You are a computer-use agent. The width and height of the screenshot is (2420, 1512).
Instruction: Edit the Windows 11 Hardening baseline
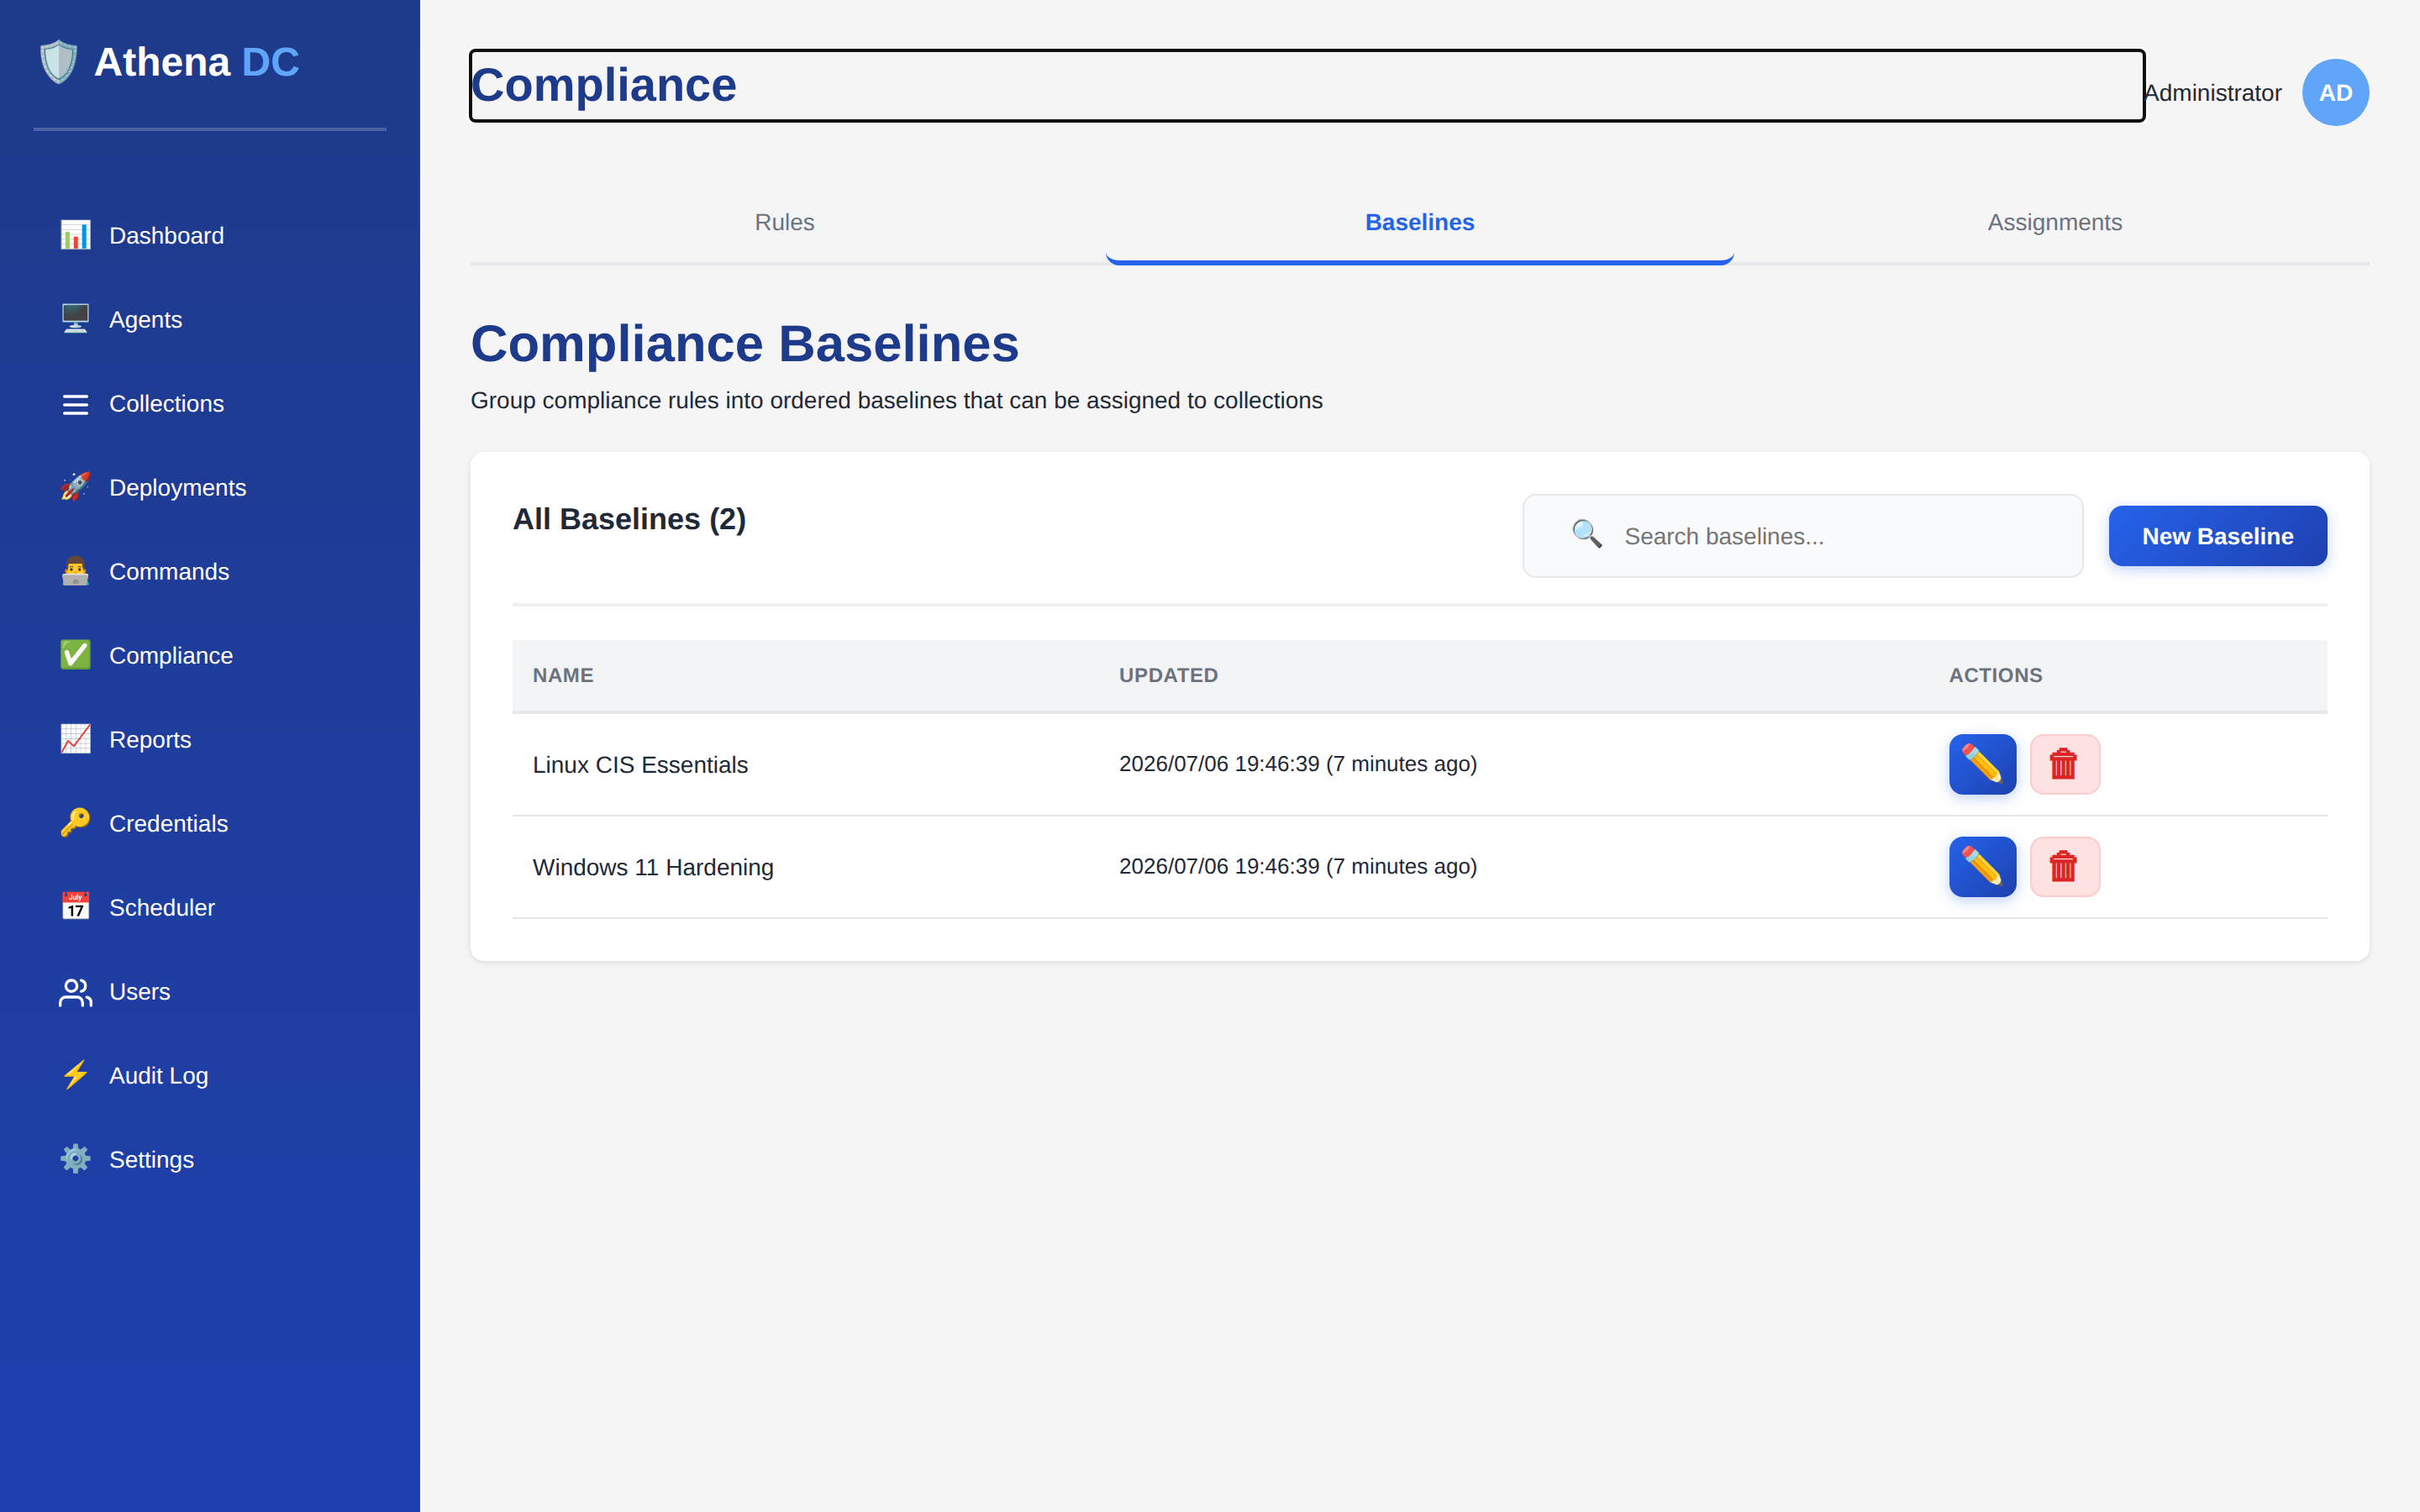[x=1982, y=866]
